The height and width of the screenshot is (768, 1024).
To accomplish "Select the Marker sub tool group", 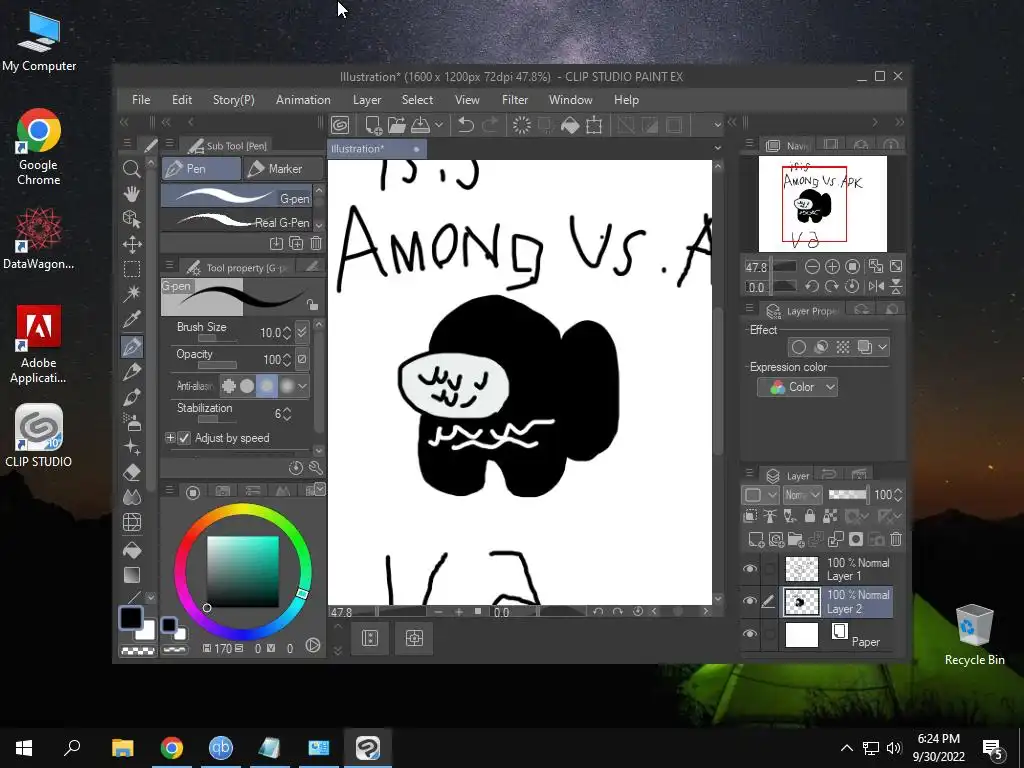I will 283,168.
